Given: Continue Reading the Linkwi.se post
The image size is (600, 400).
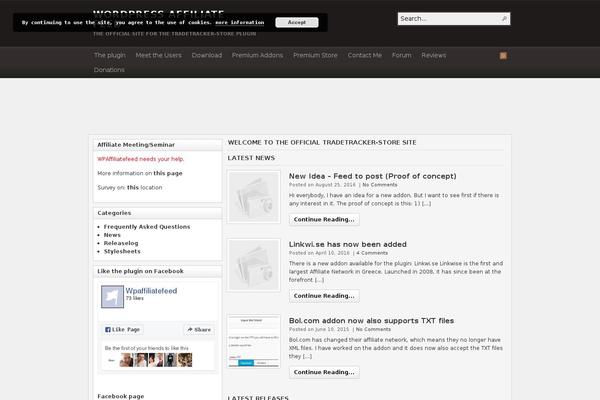Looking at the screenshot, I should click(324, 296).
